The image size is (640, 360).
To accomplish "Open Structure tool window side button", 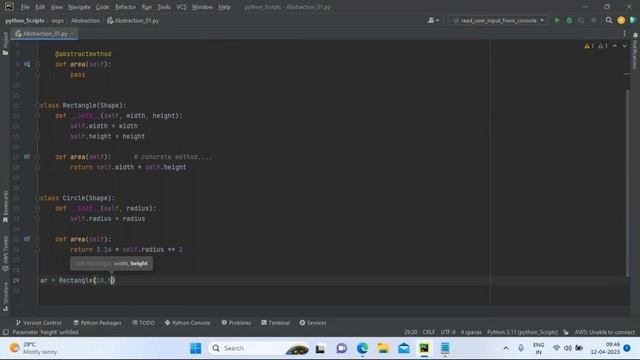I will 5,297.
